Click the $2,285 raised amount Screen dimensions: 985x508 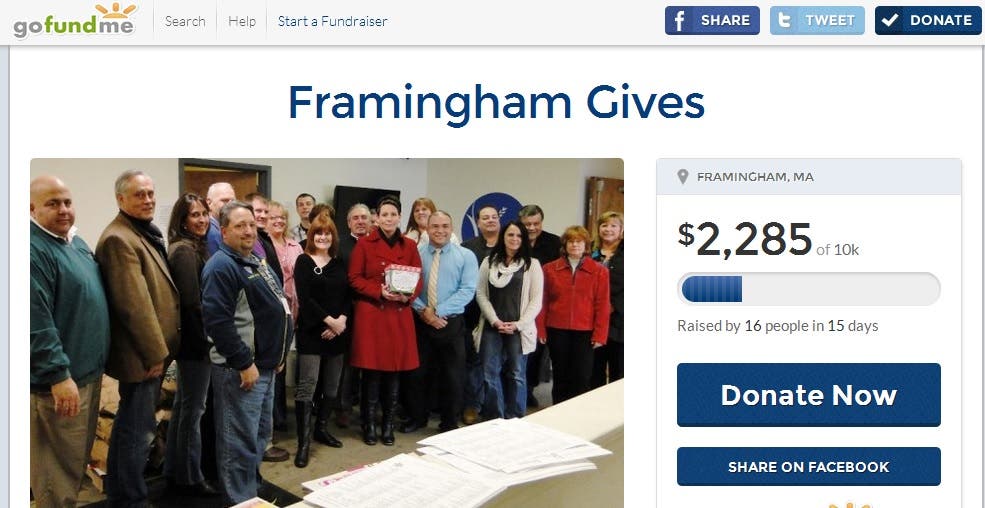pos(745,239)
